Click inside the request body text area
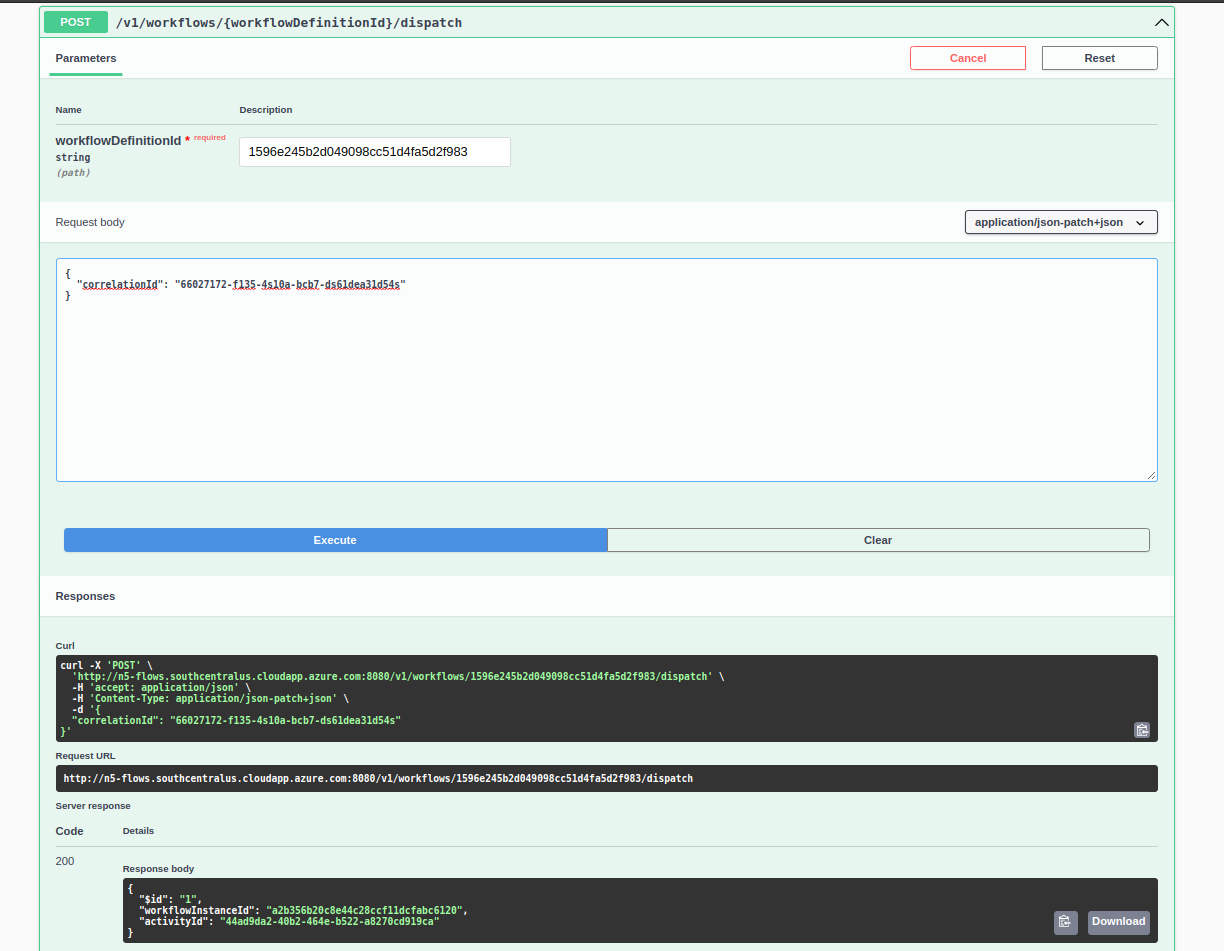1224x951 pixels. point(607,370)
